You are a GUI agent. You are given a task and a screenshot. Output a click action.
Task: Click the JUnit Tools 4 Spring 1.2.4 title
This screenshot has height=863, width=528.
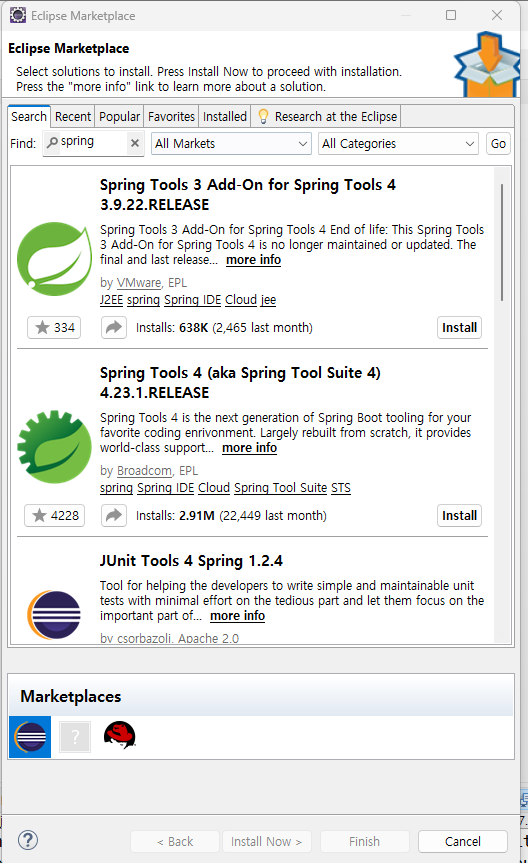point(191,561)
